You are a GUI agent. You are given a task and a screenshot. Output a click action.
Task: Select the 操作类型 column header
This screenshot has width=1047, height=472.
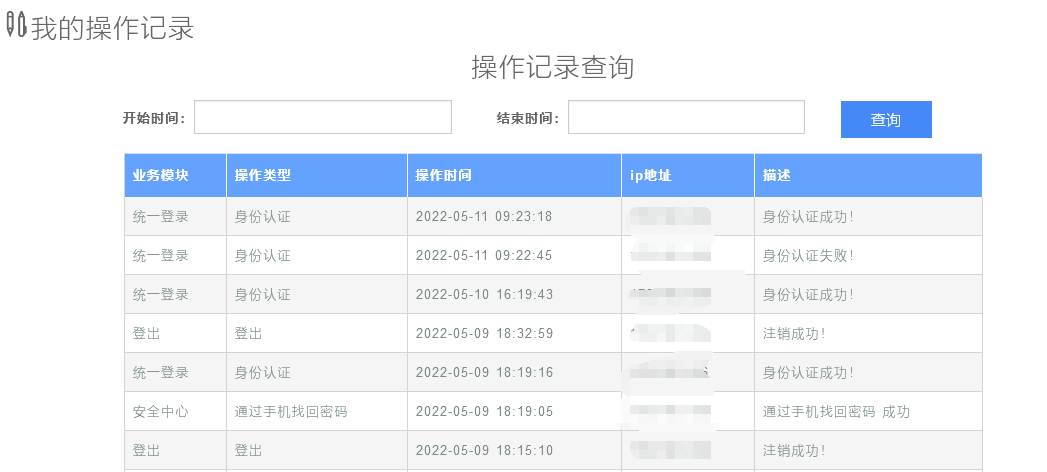click(x=263, y=175)
